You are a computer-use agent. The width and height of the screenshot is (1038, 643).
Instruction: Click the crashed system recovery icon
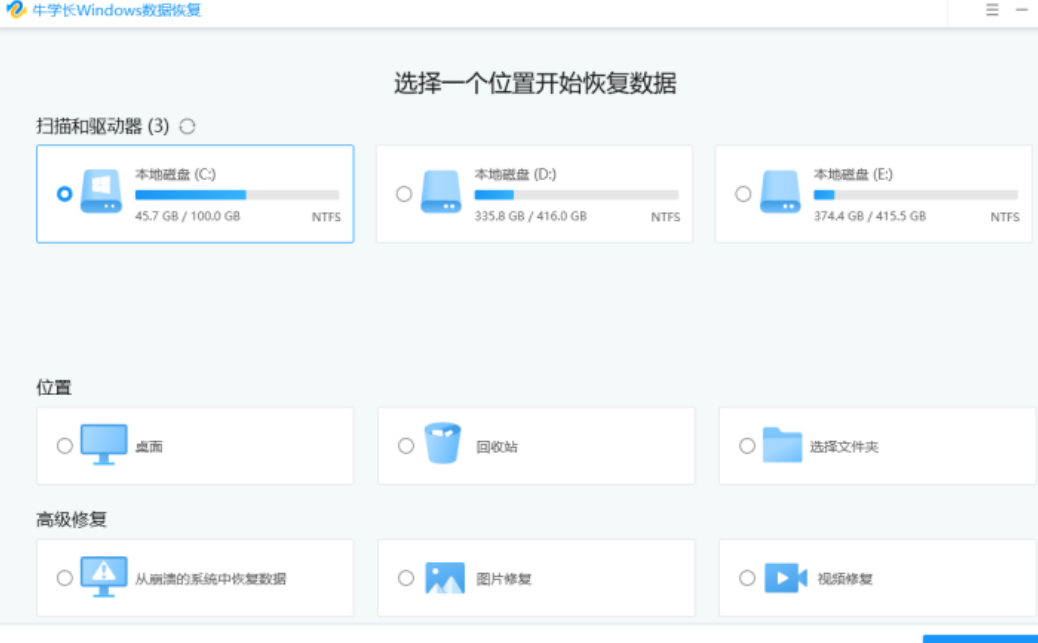pos(101,577)
